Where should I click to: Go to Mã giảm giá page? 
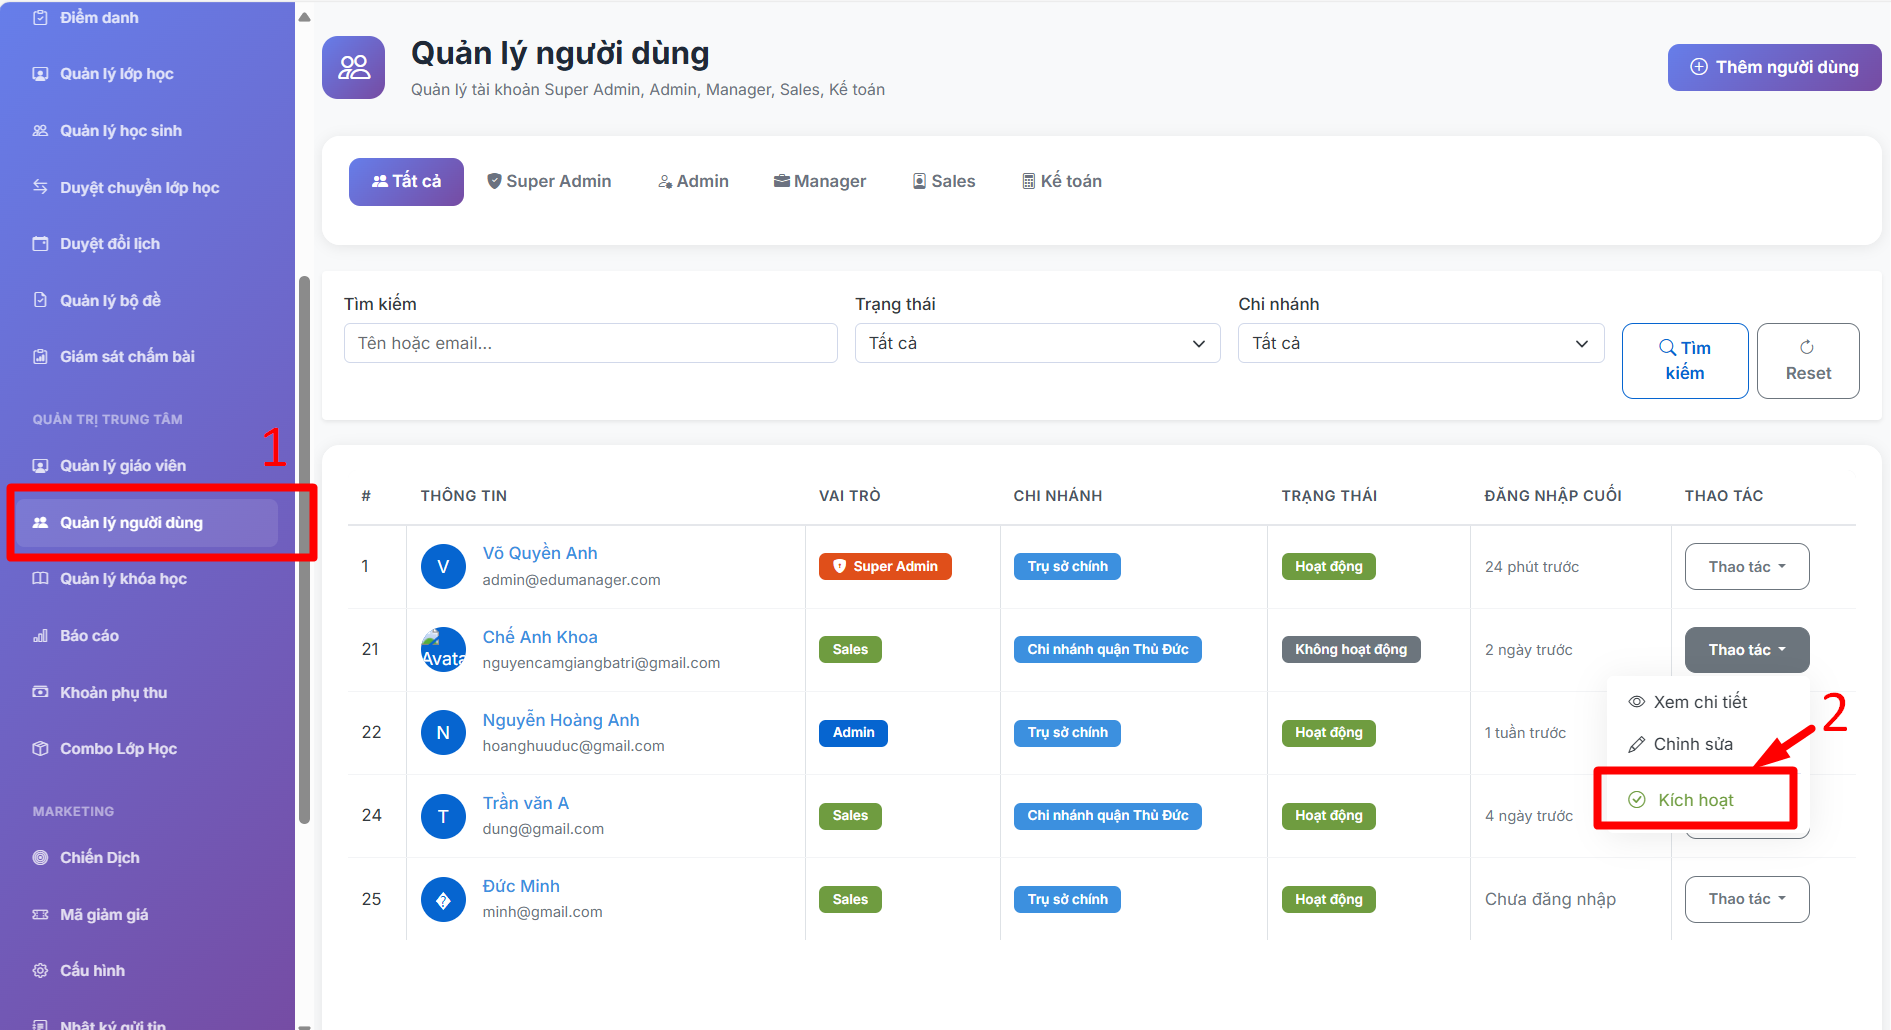[x=103, y=915]
